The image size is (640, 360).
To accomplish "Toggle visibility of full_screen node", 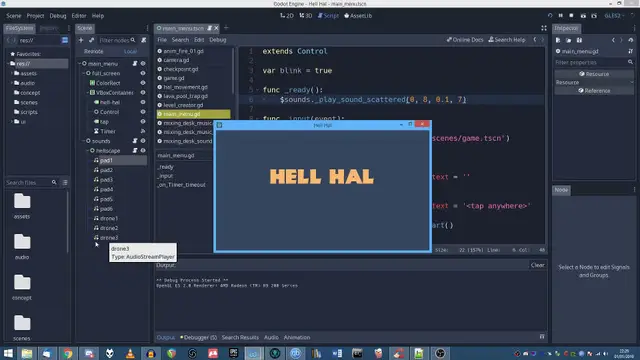I will [x=143, y=73].
